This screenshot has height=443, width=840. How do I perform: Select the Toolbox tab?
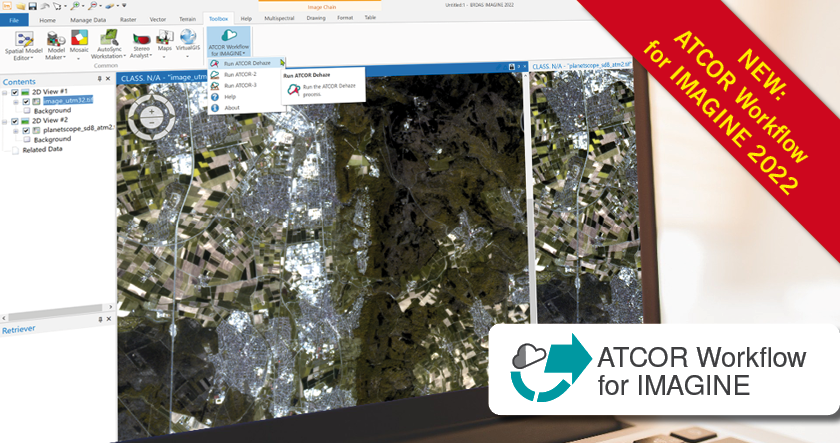(x=219, y=19)
